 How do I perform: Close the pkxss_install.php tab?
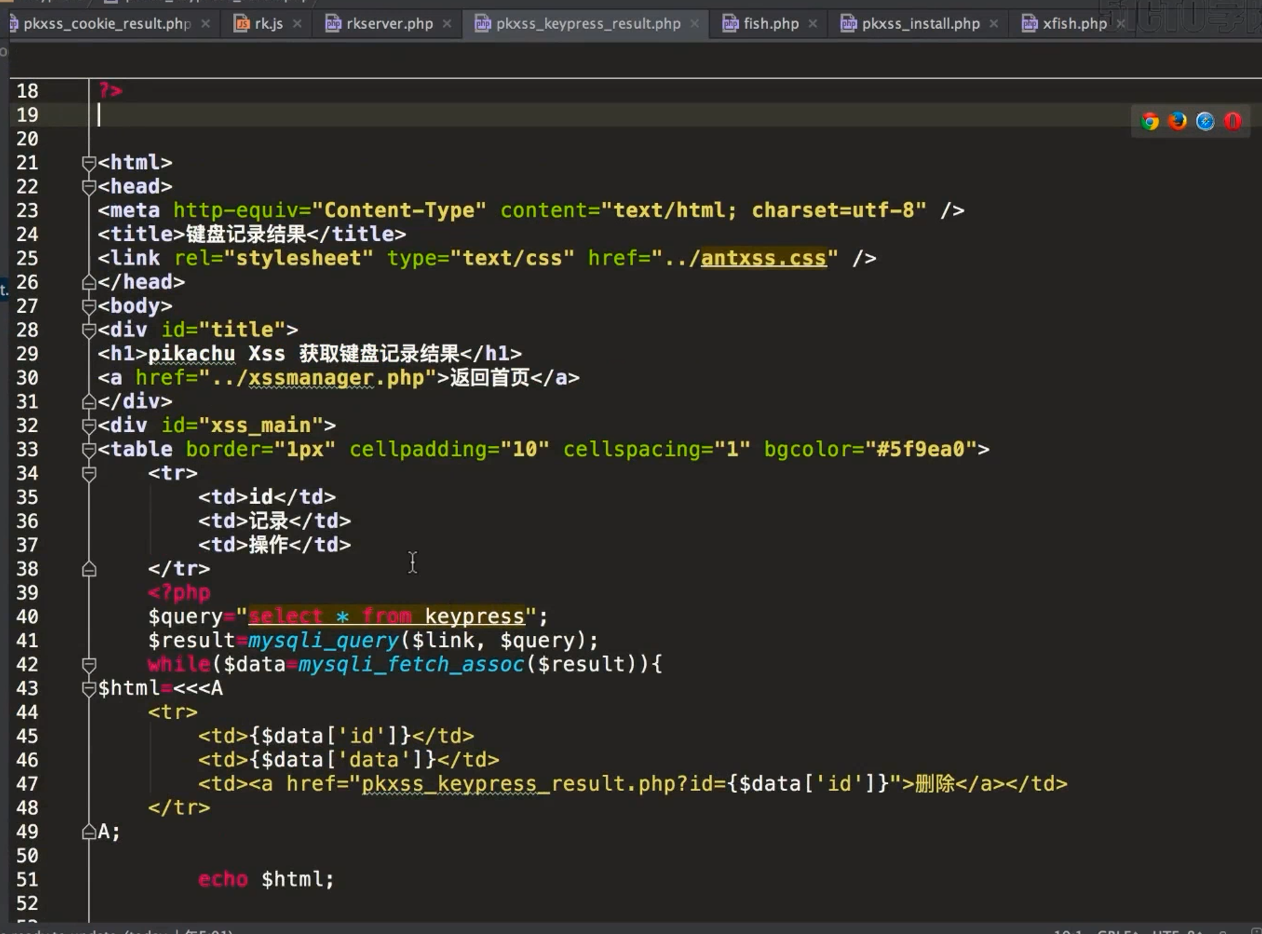click(994, 23)
